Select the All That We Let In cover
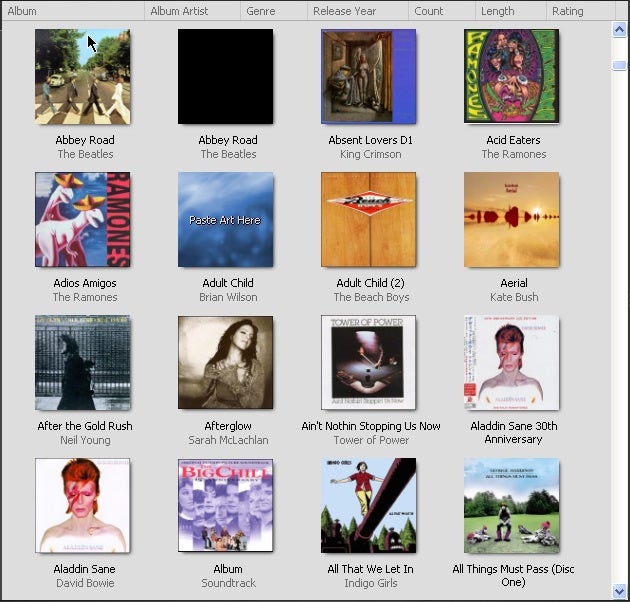This screenshot has height=602, width=630. 368,506
